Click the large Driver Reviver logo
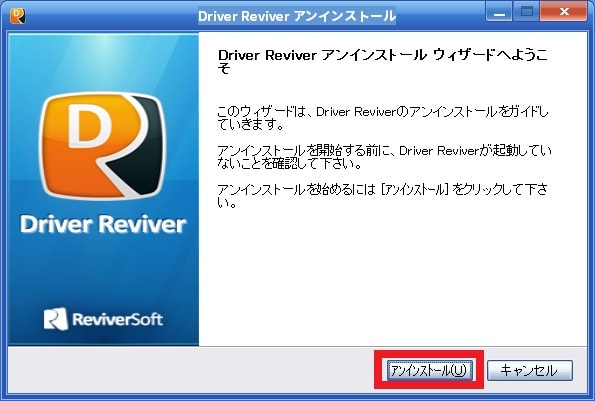Image resolution: width=595 pixels, height=401 pixels. tap(103, 146)
